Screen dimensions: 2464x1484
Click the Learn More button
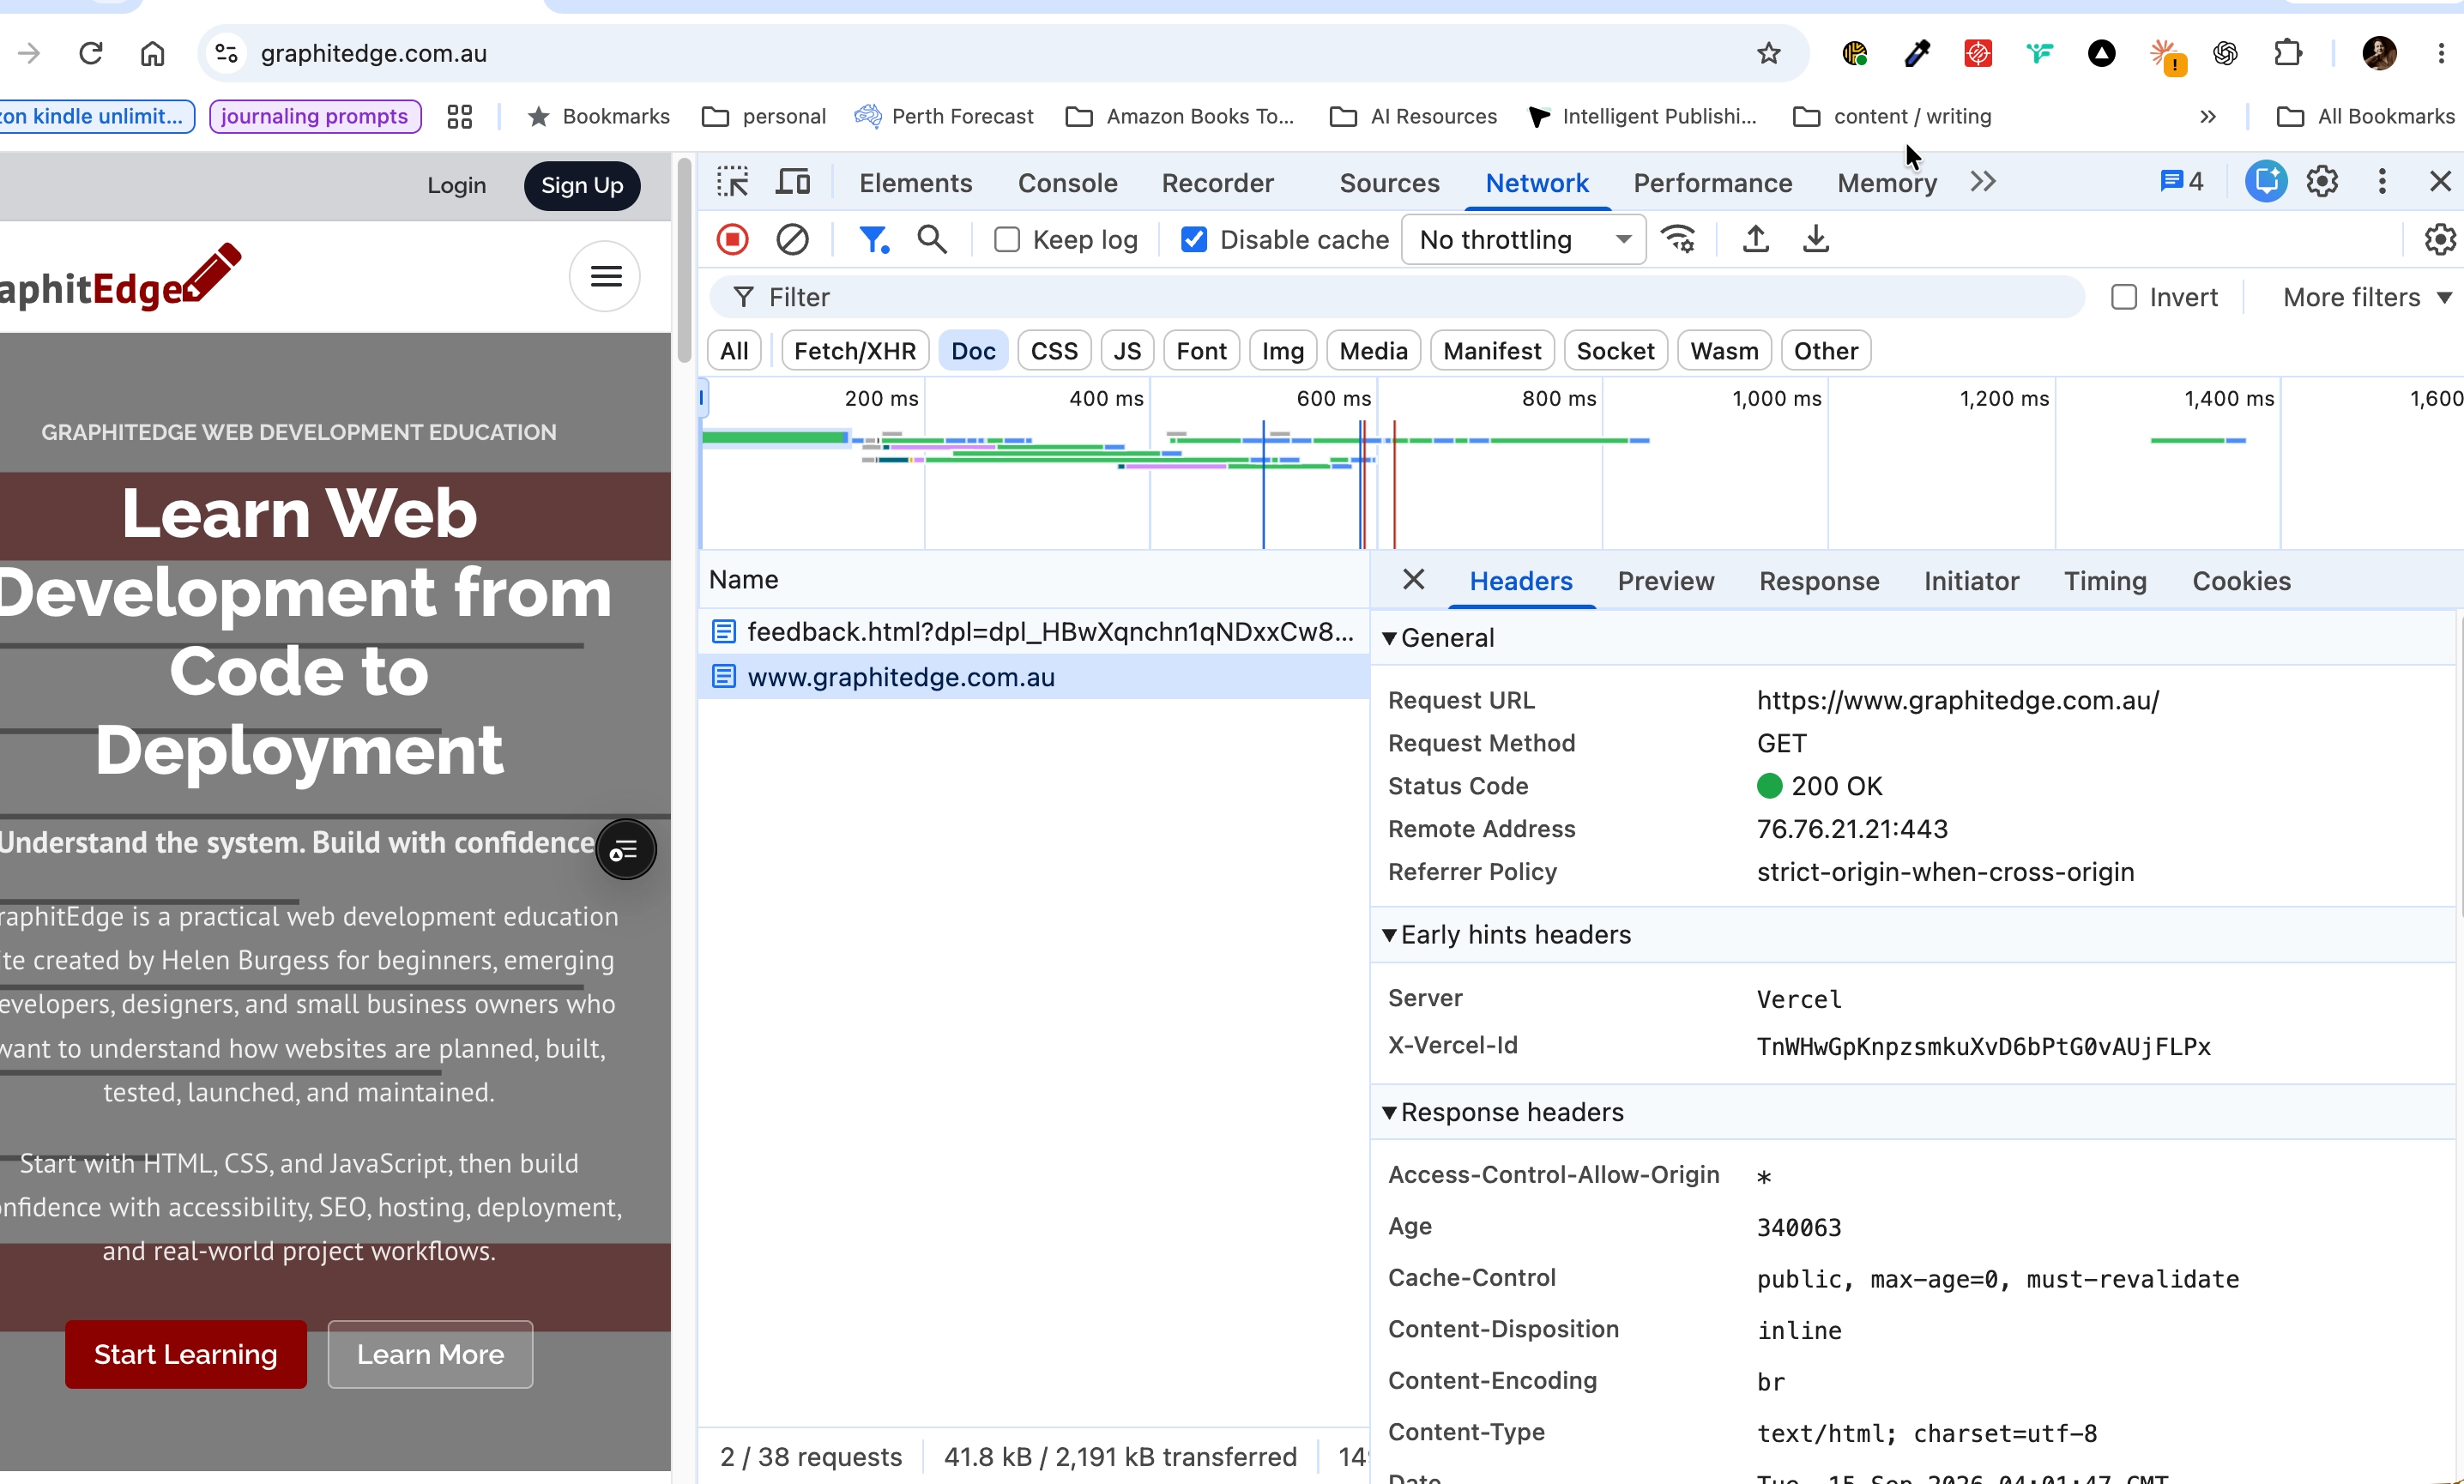pos(430,1354)
